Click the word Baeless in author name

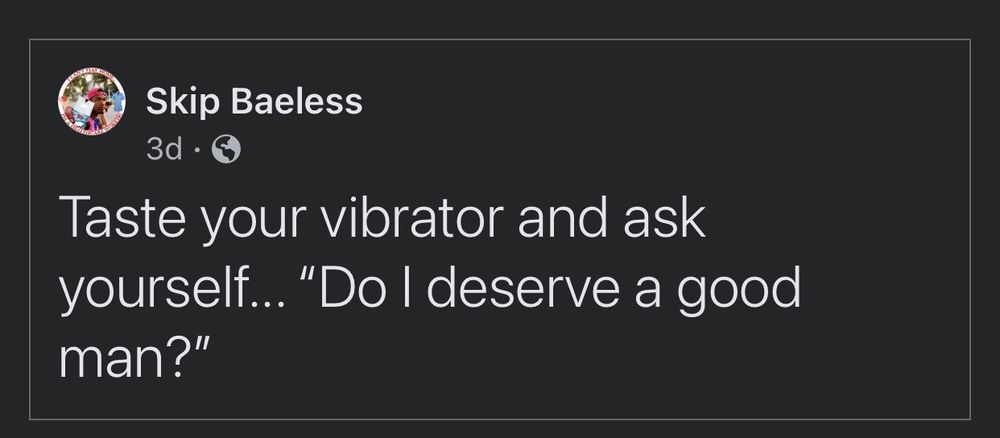tap(299, 101)
